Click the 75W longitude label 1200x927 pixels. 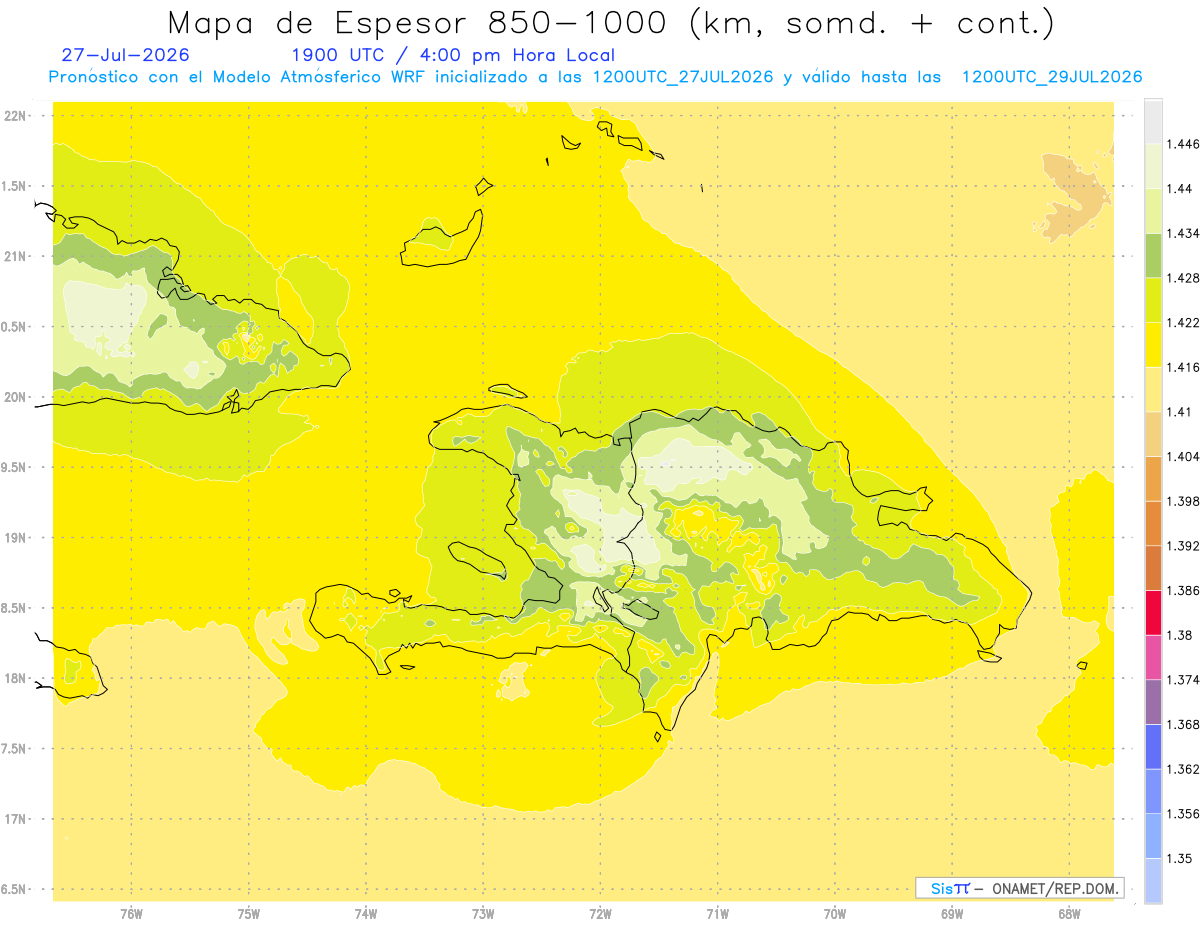point(248,915)
